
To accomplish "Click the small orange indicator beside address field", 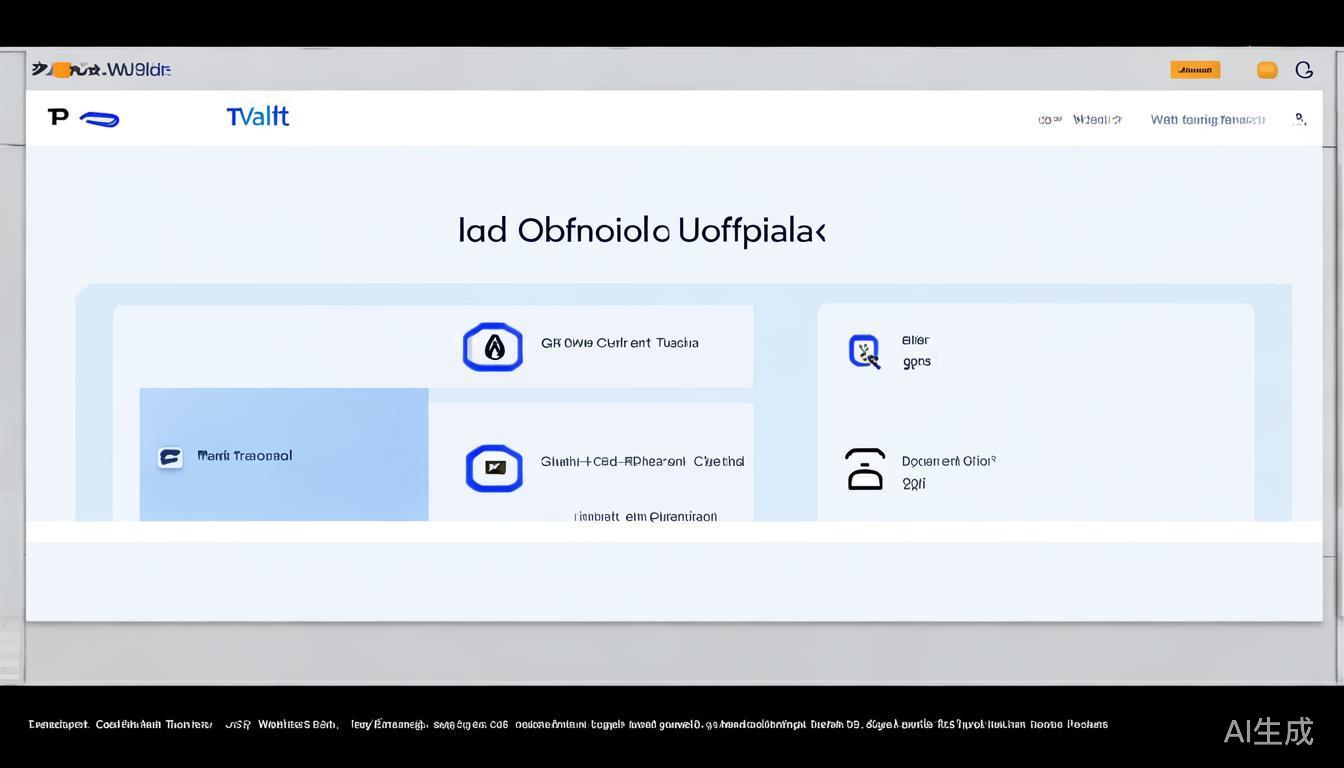I will coord(62,69).
